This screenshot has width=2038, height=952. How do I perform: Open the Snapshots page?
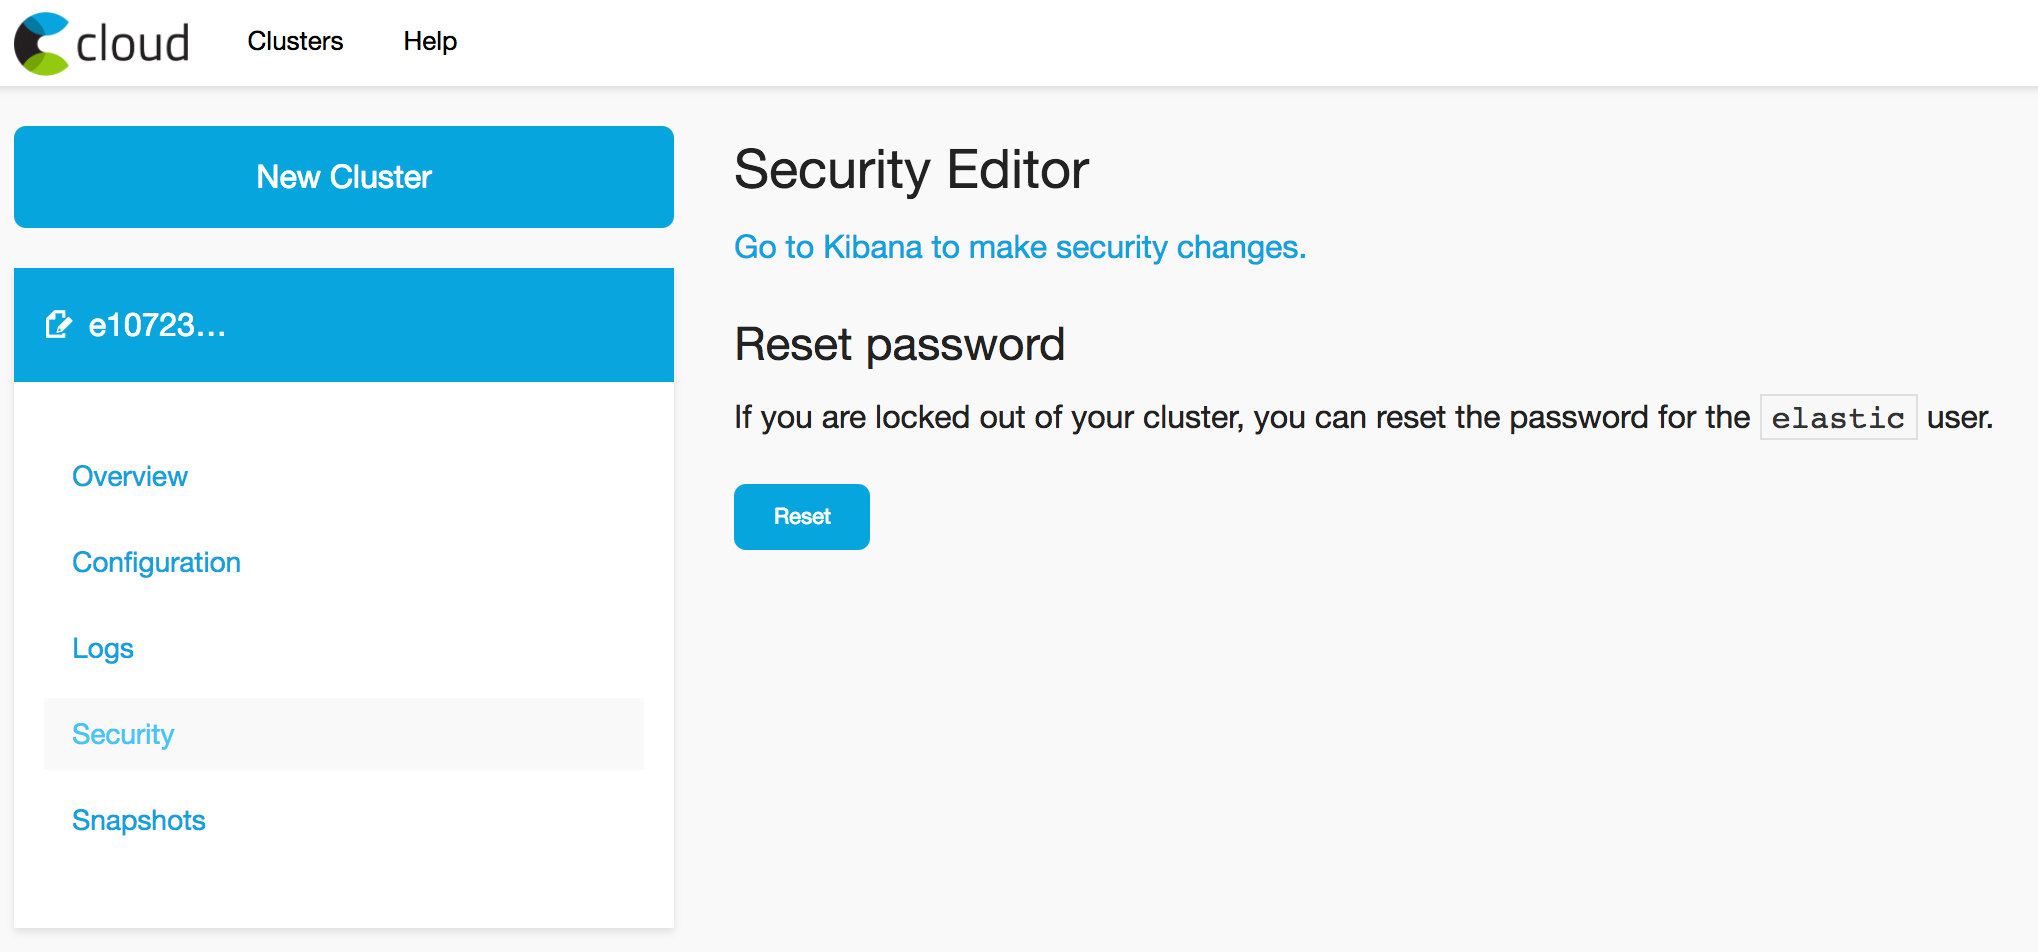[x=139, y=820]
